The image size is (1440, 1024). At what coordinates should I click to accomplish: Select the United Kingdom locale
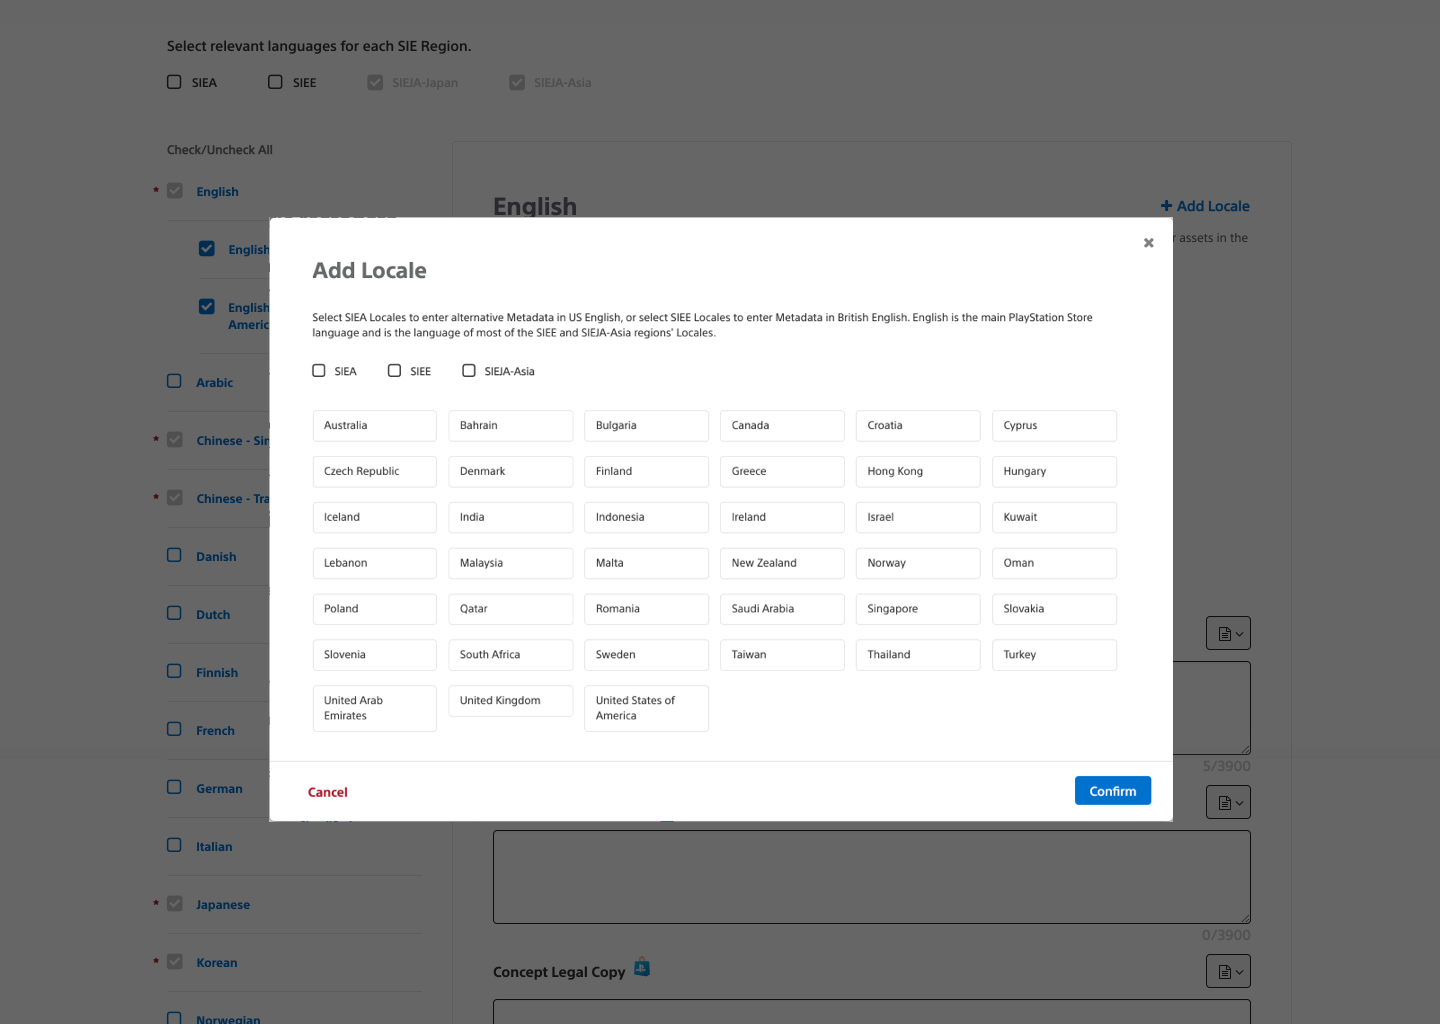[x=510, y=701]
